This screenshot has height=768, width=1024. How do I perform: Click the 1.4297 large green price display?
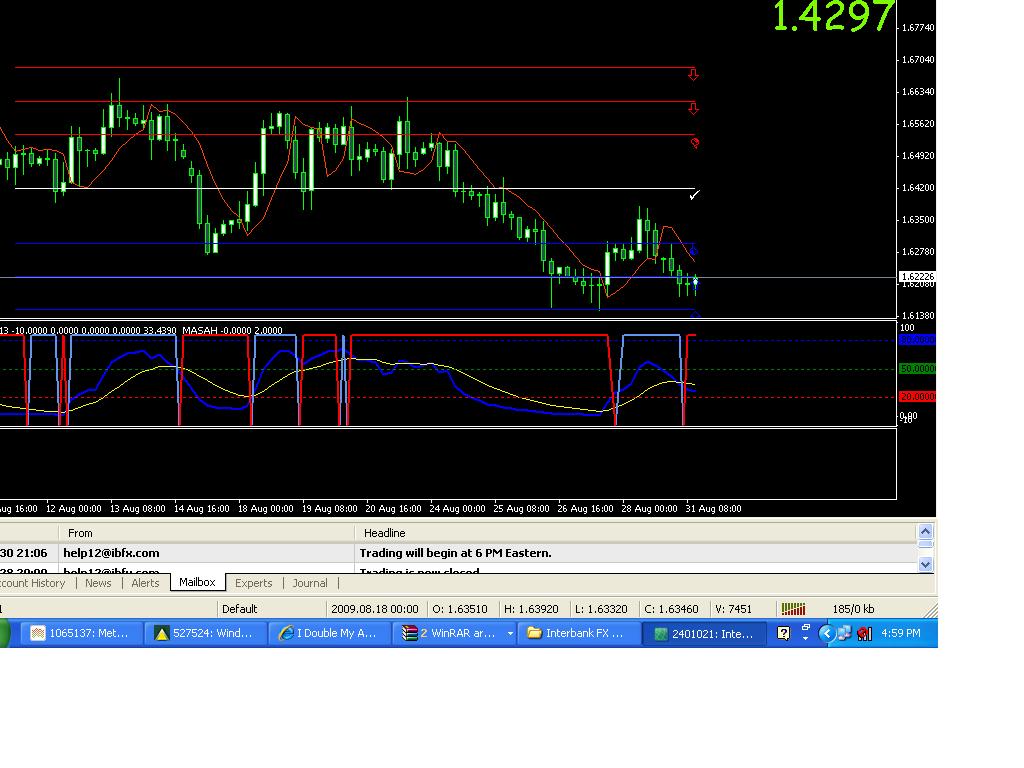pos(833,16)
